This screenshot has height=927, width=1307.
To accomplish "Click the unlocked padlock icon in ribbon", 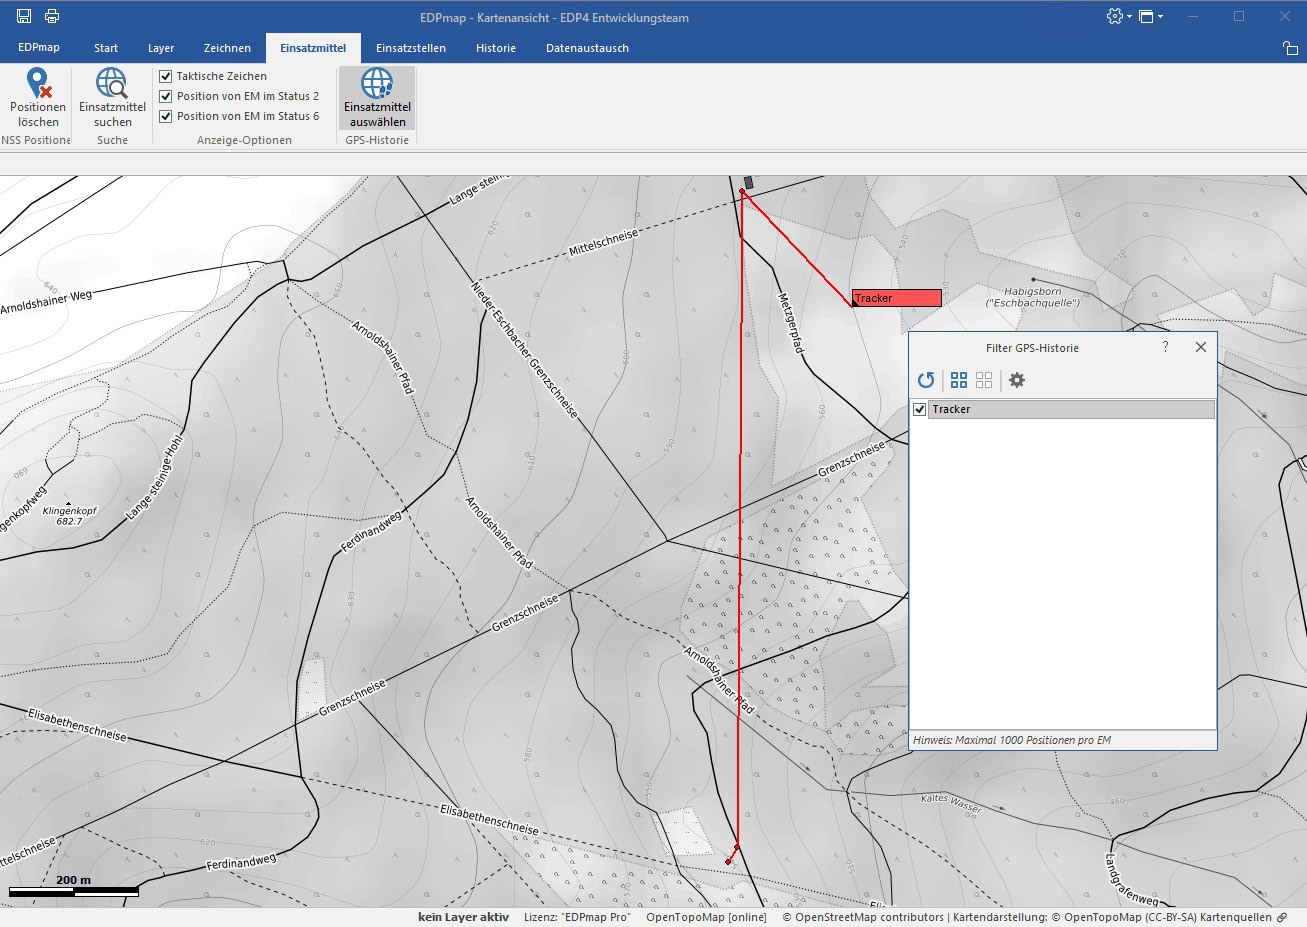I will (x=1290, y=48).
